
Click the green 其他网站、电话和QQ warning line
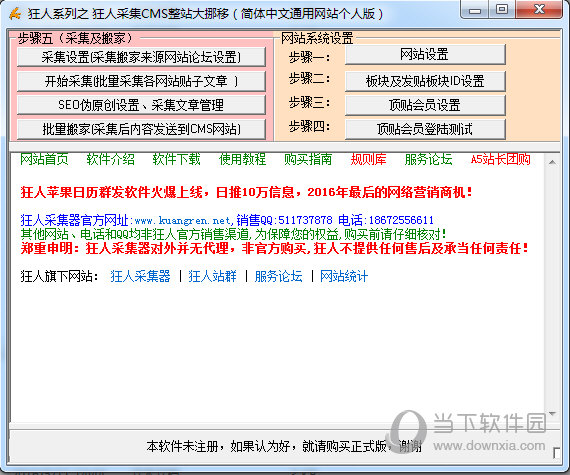pyautogui.click(x=233, y=234)
